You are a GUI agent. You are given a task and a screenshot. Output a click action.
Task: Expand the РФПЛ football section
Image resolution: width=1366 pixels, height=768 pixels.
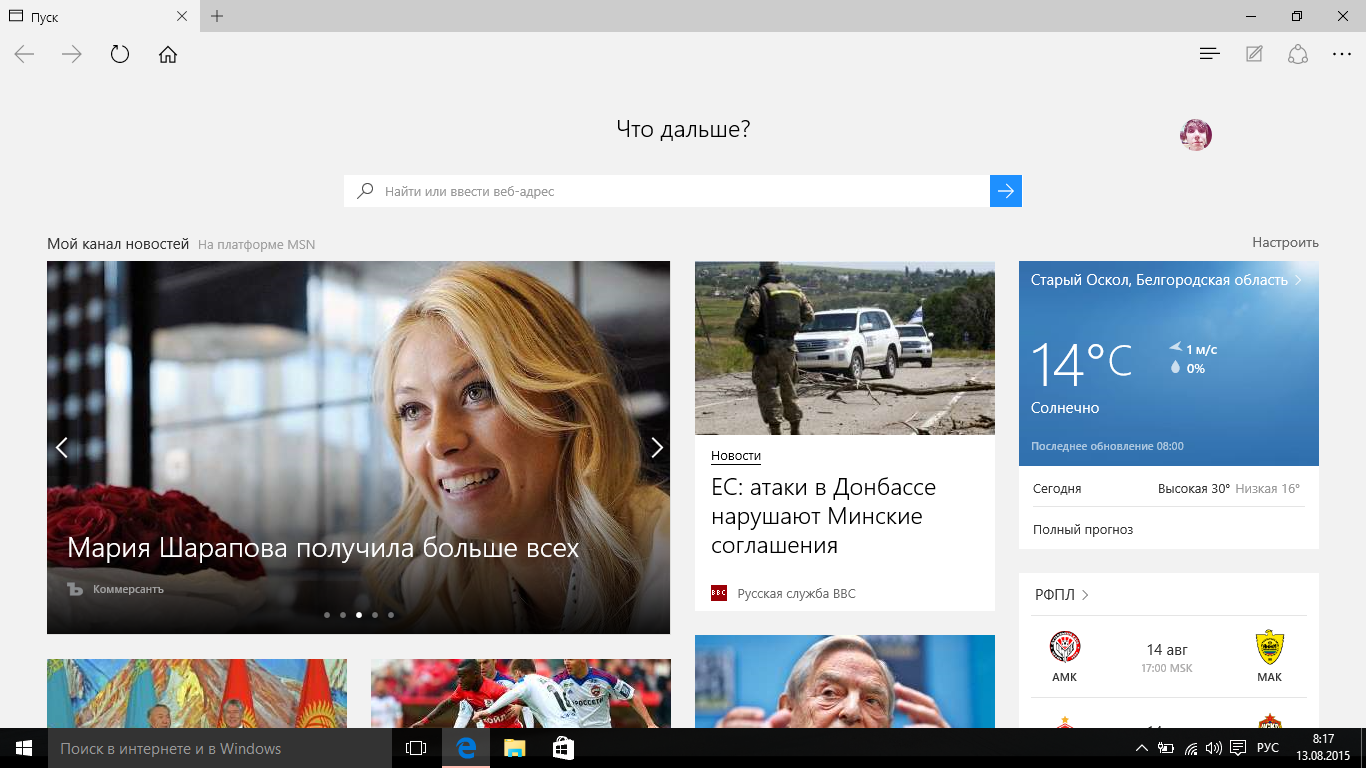pos(1062,595)
